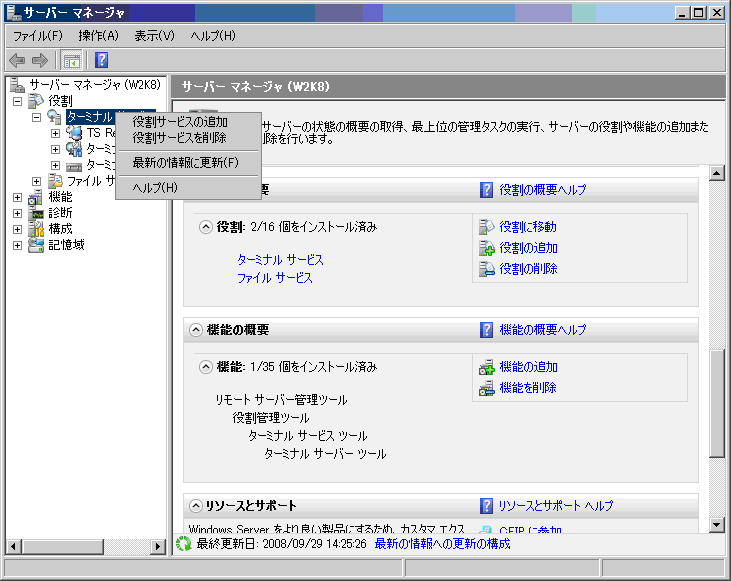
Task: Expand the TS Re... tree node
Action: [55, 134]
